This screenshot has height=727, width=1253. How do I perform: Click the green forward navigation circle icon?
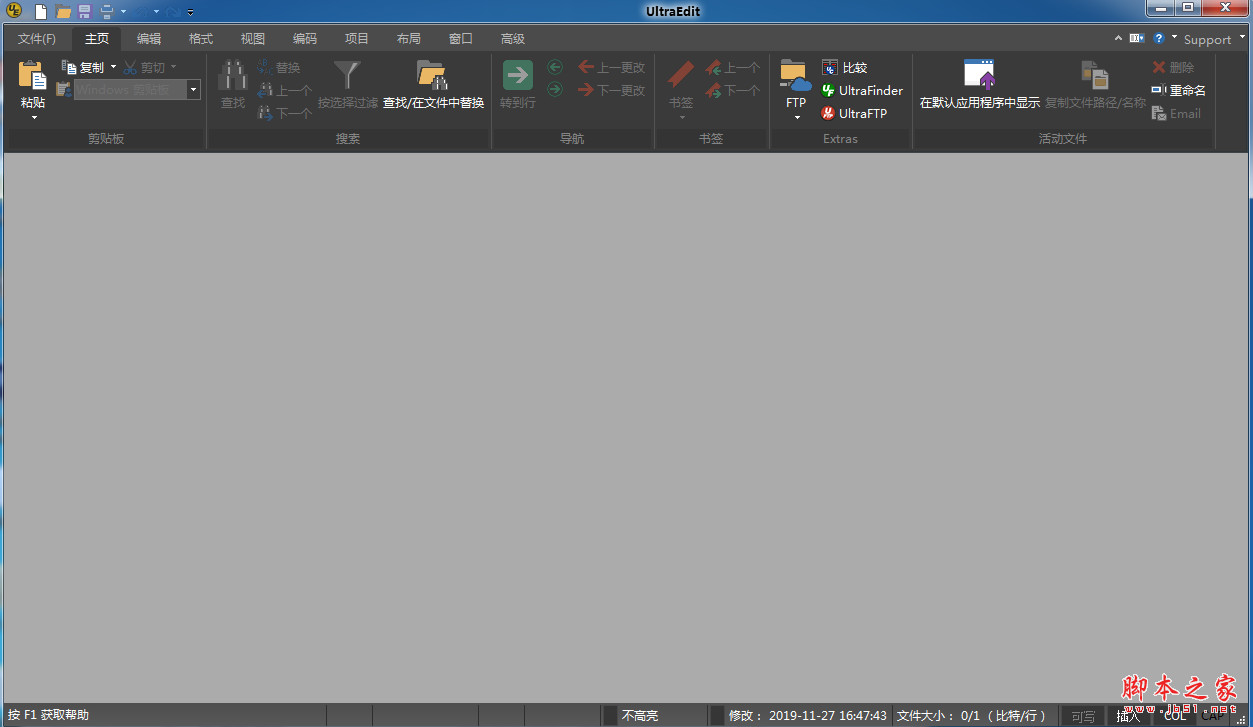click(555, 90)
